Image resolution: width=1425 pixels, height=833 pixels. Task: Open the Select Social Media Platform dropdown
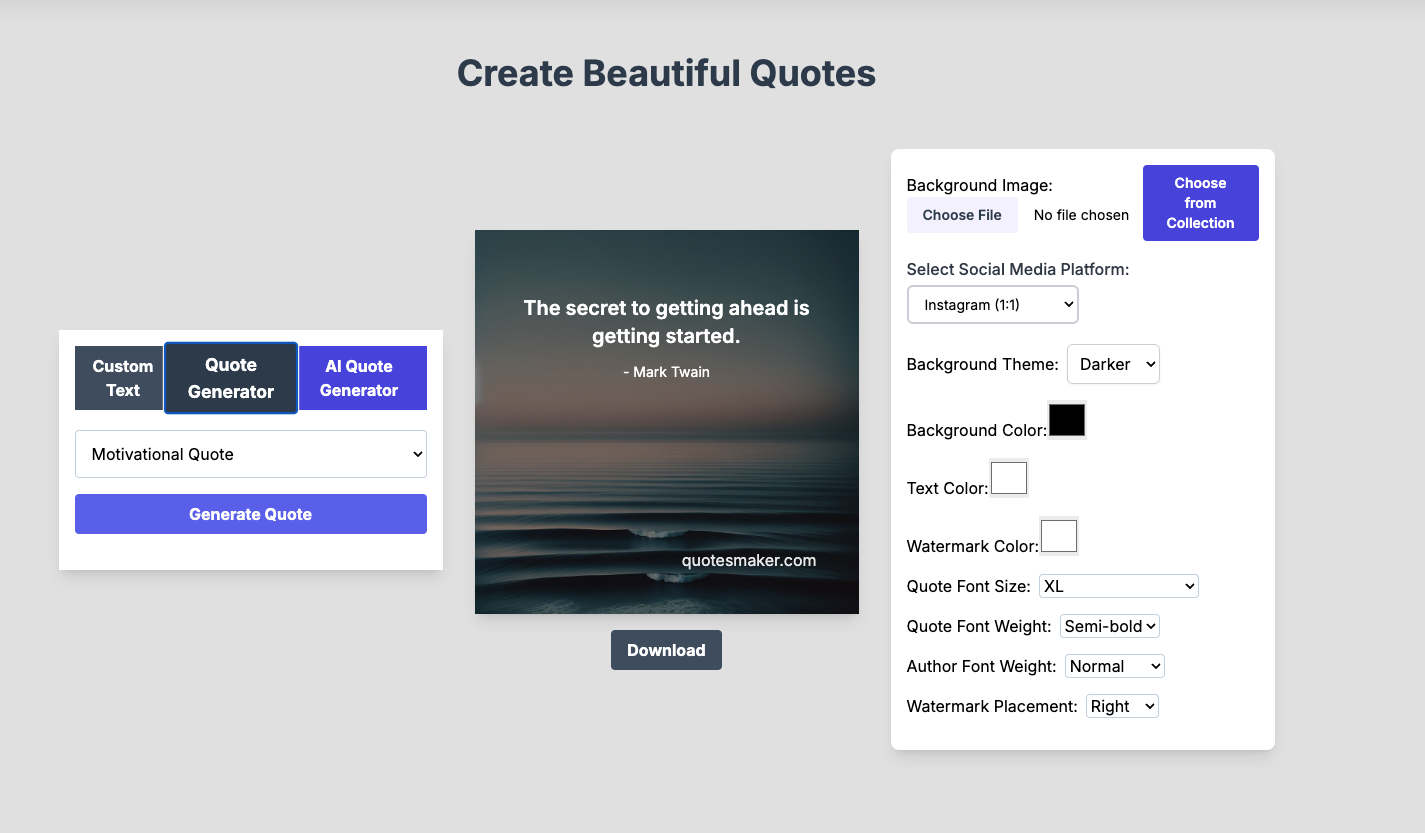click(x=992, y=304)
